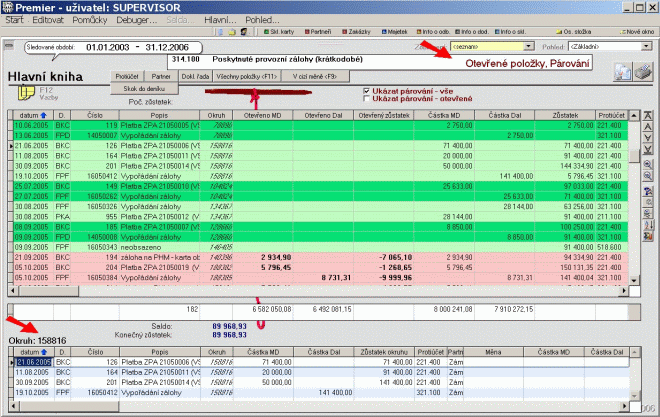Image resolution: width=660 pixels, height=417 pixels.
Task: Open Info o skl. toolbar shortcut
Action: click(510, 32)
